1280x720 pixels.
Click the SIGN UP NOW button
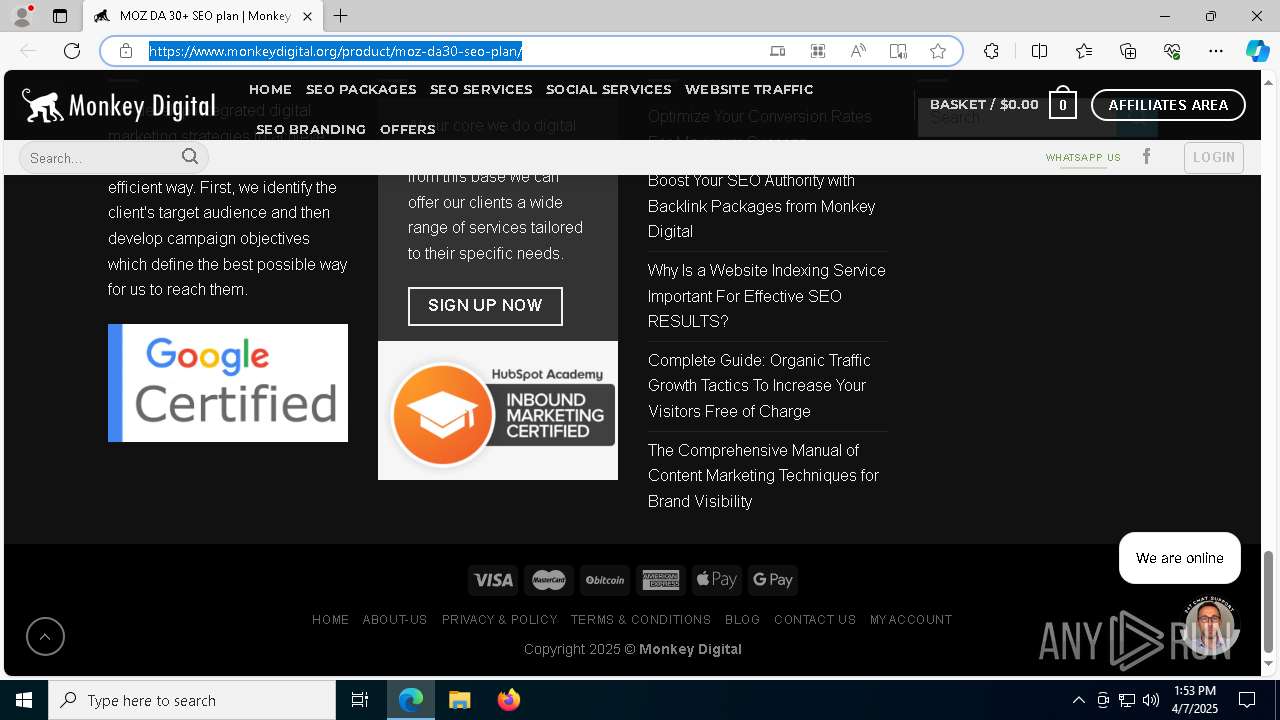485,306
